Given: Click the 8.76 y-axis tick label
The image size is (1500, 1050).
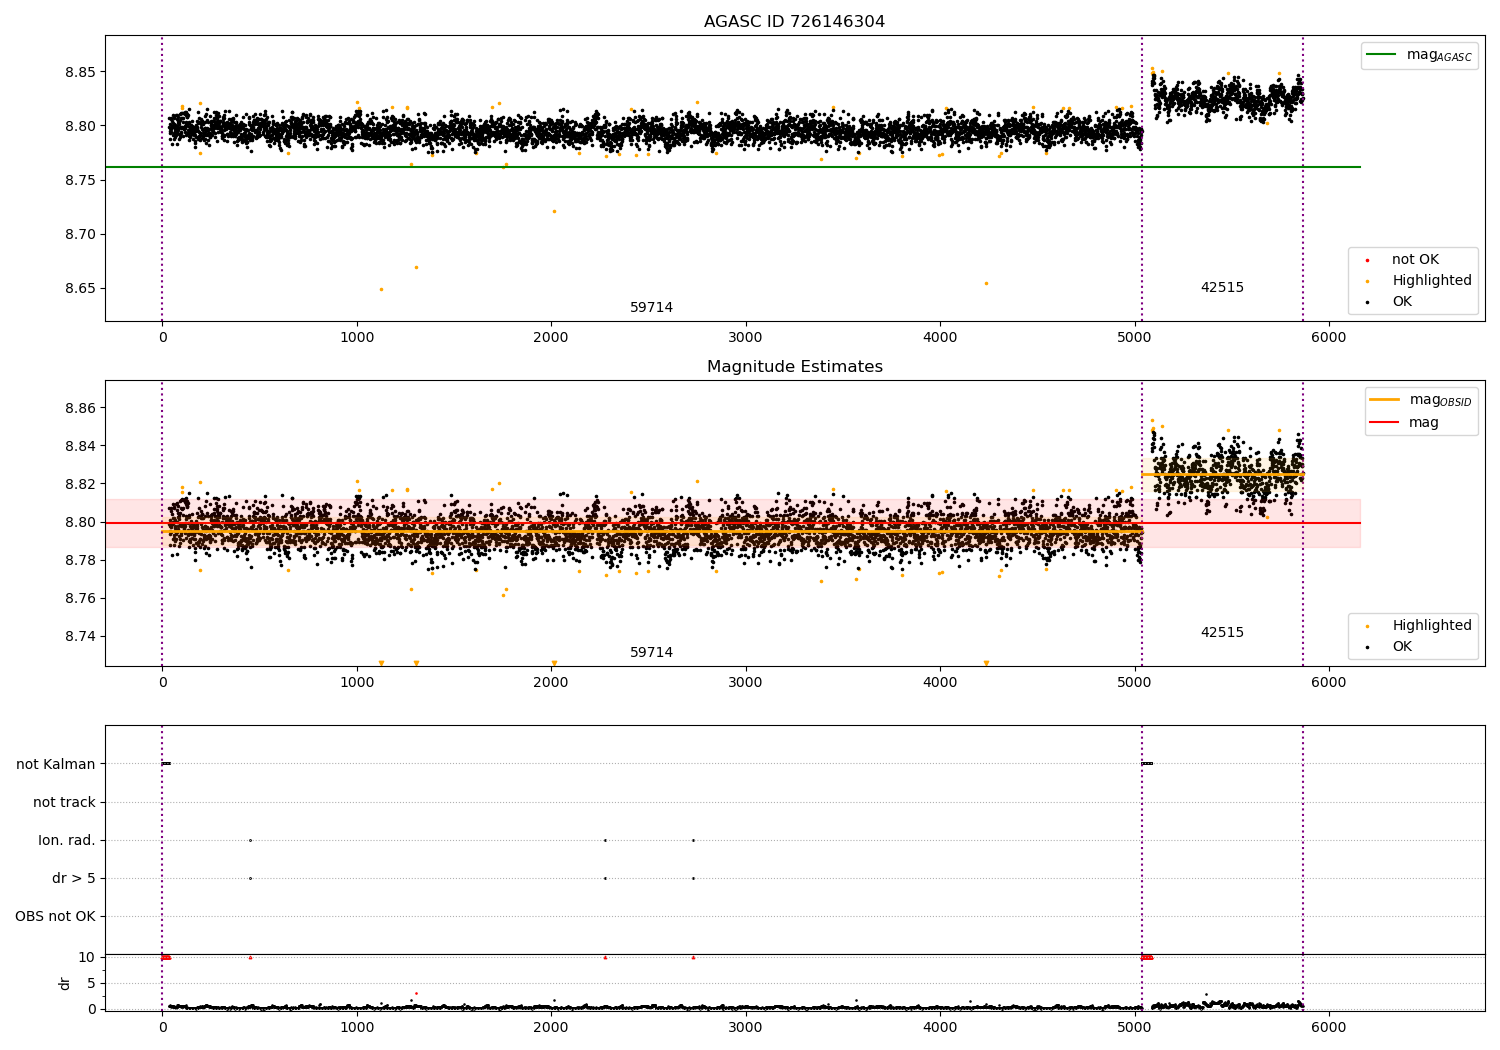Looking at the screenshot, I should (x=81, y=599).
